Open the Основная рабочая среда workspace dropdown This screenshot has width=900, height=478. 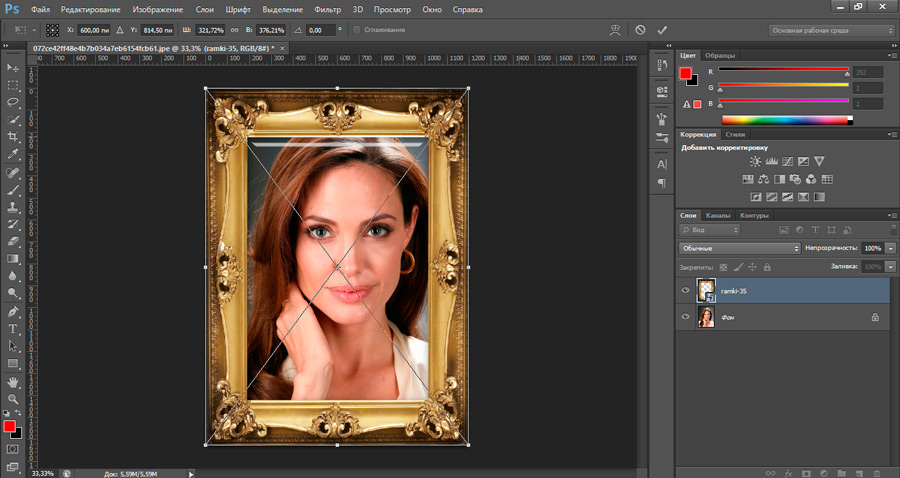click(x=831, y=30)
